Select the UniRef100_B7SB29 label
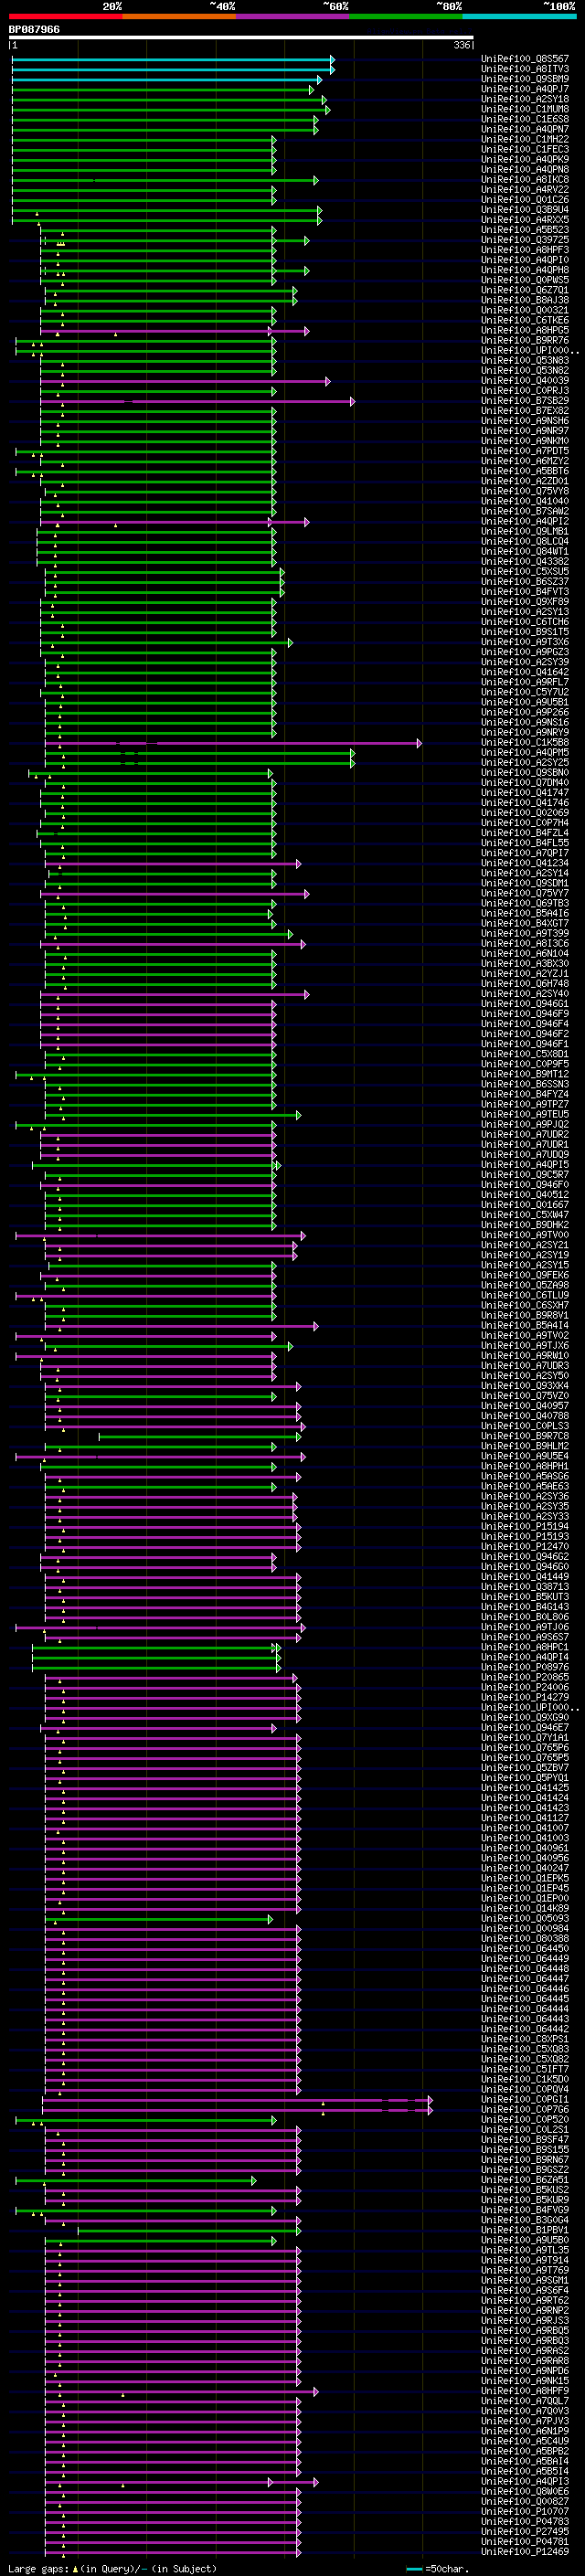The width and height of the screenshot is (585, 2576). pyautogui.click(x=525, y=401)
